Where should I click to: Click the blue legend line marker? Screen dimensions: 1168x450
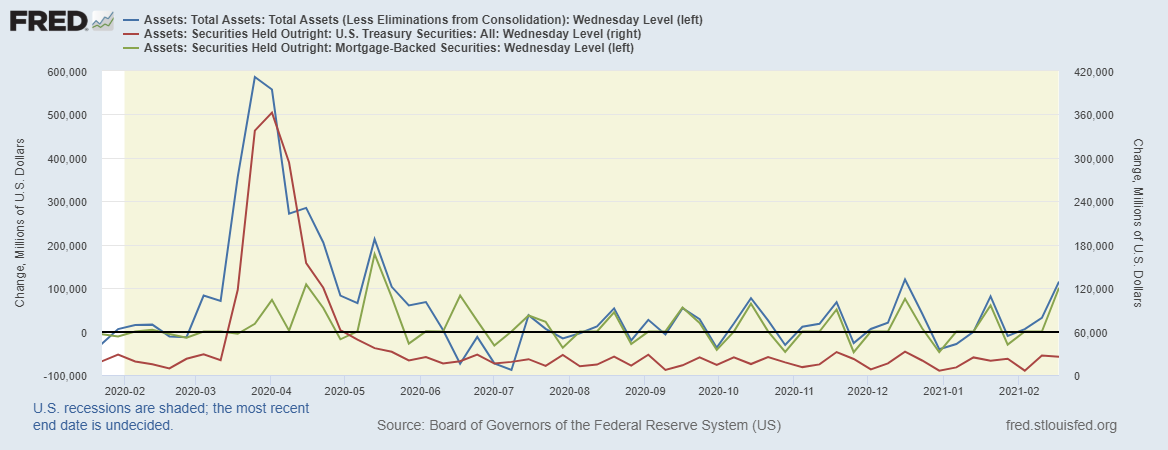(x=130, y=20)
